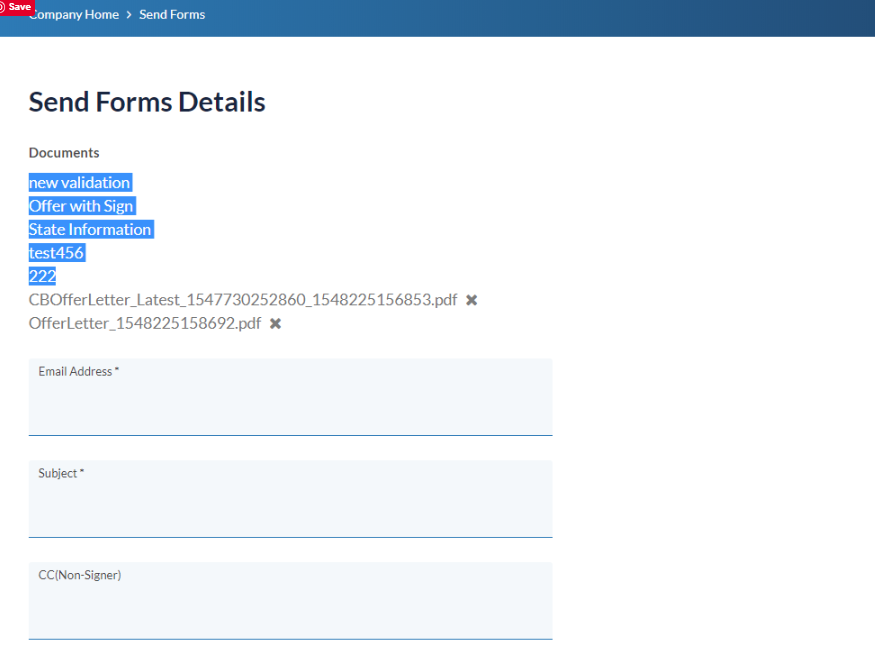The height and width of the screenshot is (649, 875).
Task: Remove the OfferLetter_1548225158692.pdf attachment
Action: [x=275, y=324]
